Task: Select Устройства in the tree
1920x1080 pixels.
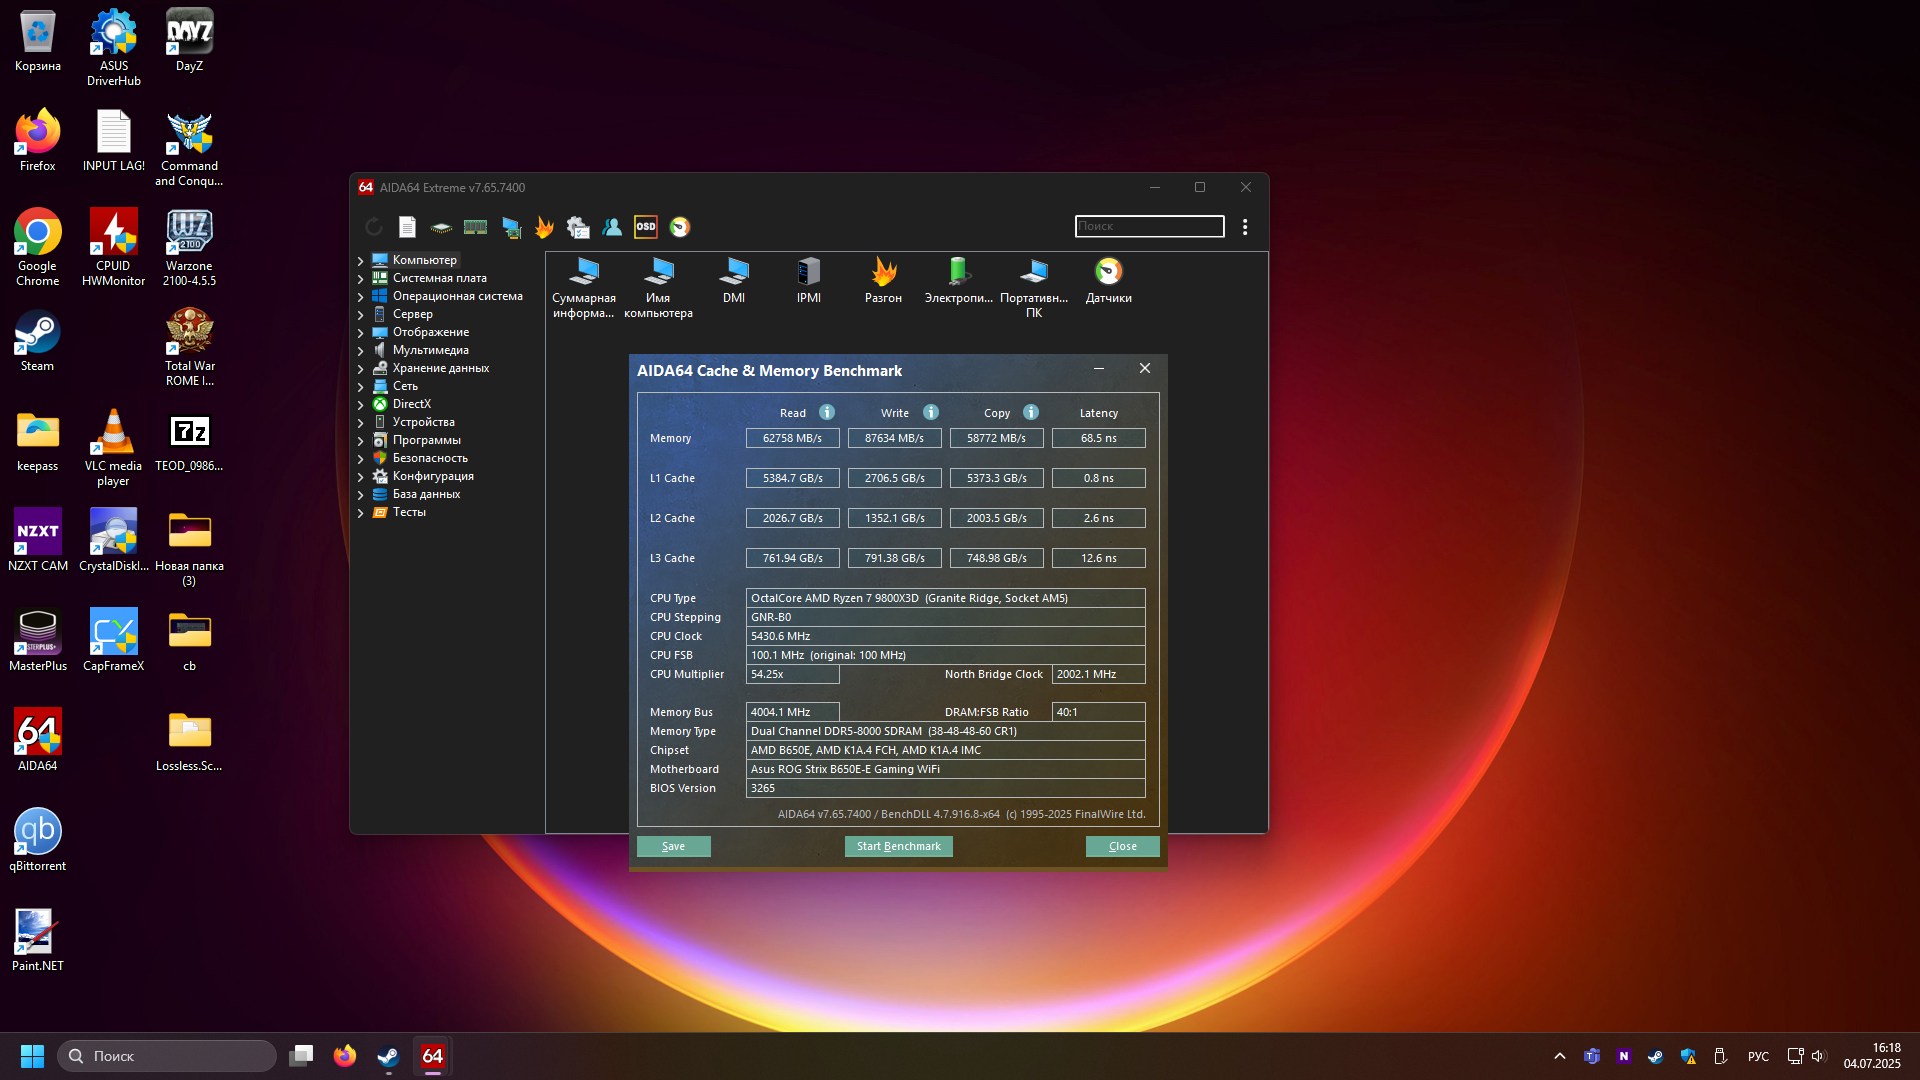Action: click(423, 422)
